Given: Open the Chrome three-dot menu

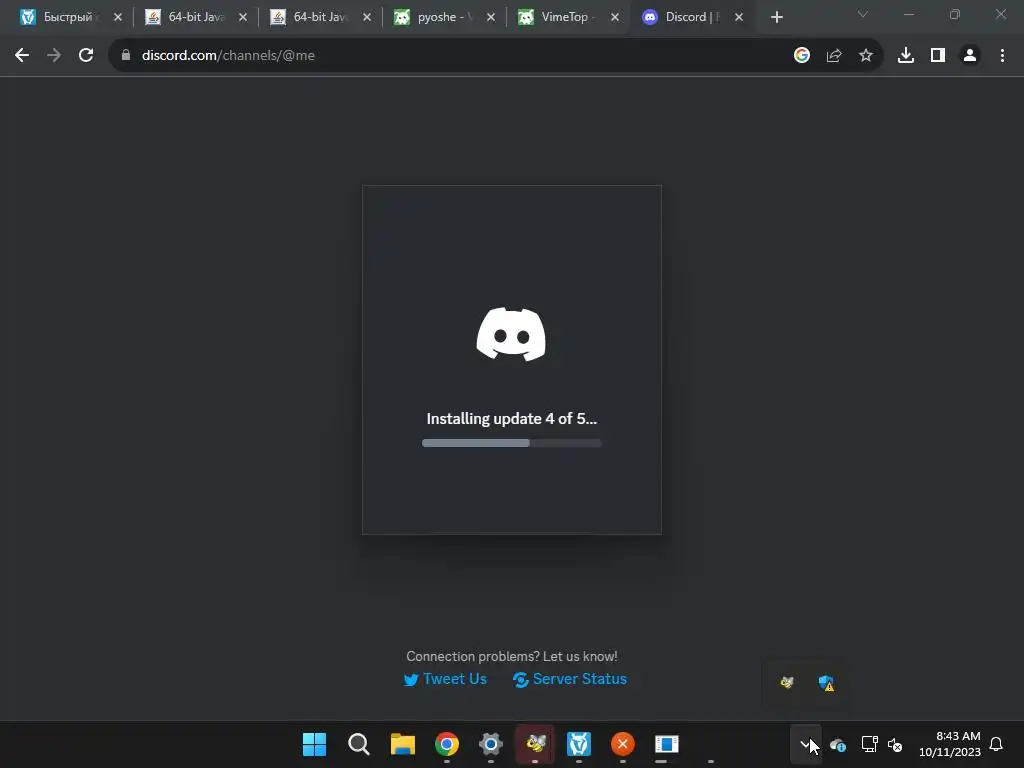Looking at the screenshot, I should [1002, 56].
